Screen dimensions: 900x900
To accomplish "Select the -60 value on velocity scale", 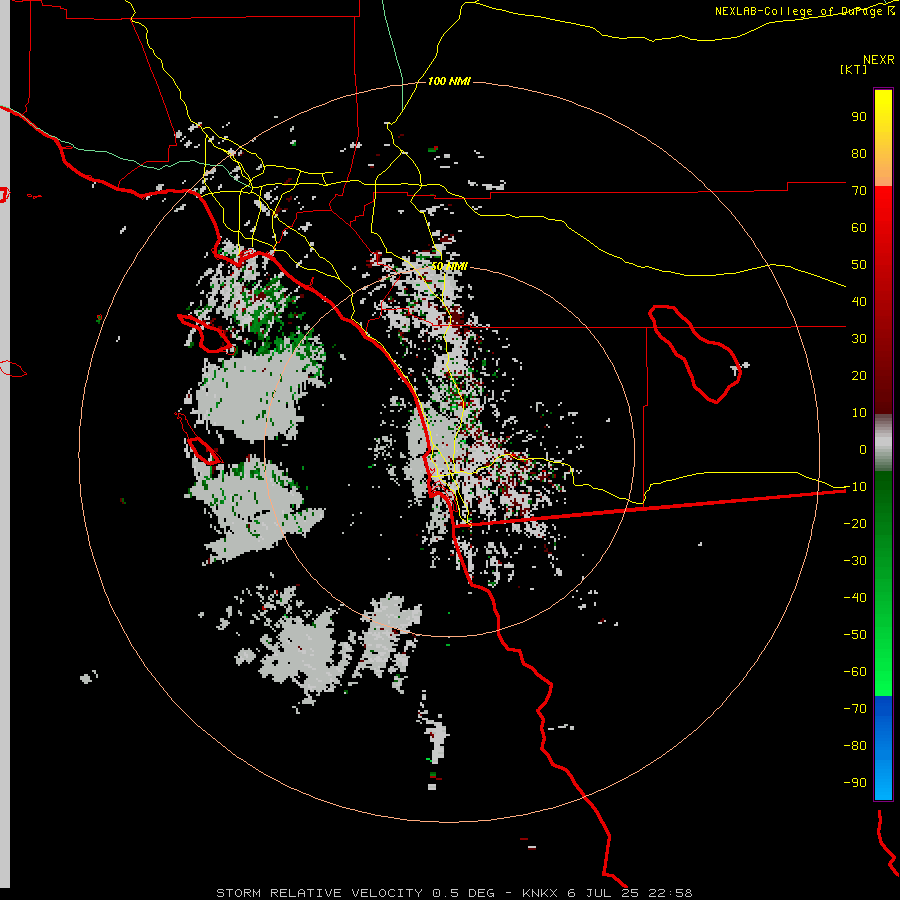I will 855,672.
